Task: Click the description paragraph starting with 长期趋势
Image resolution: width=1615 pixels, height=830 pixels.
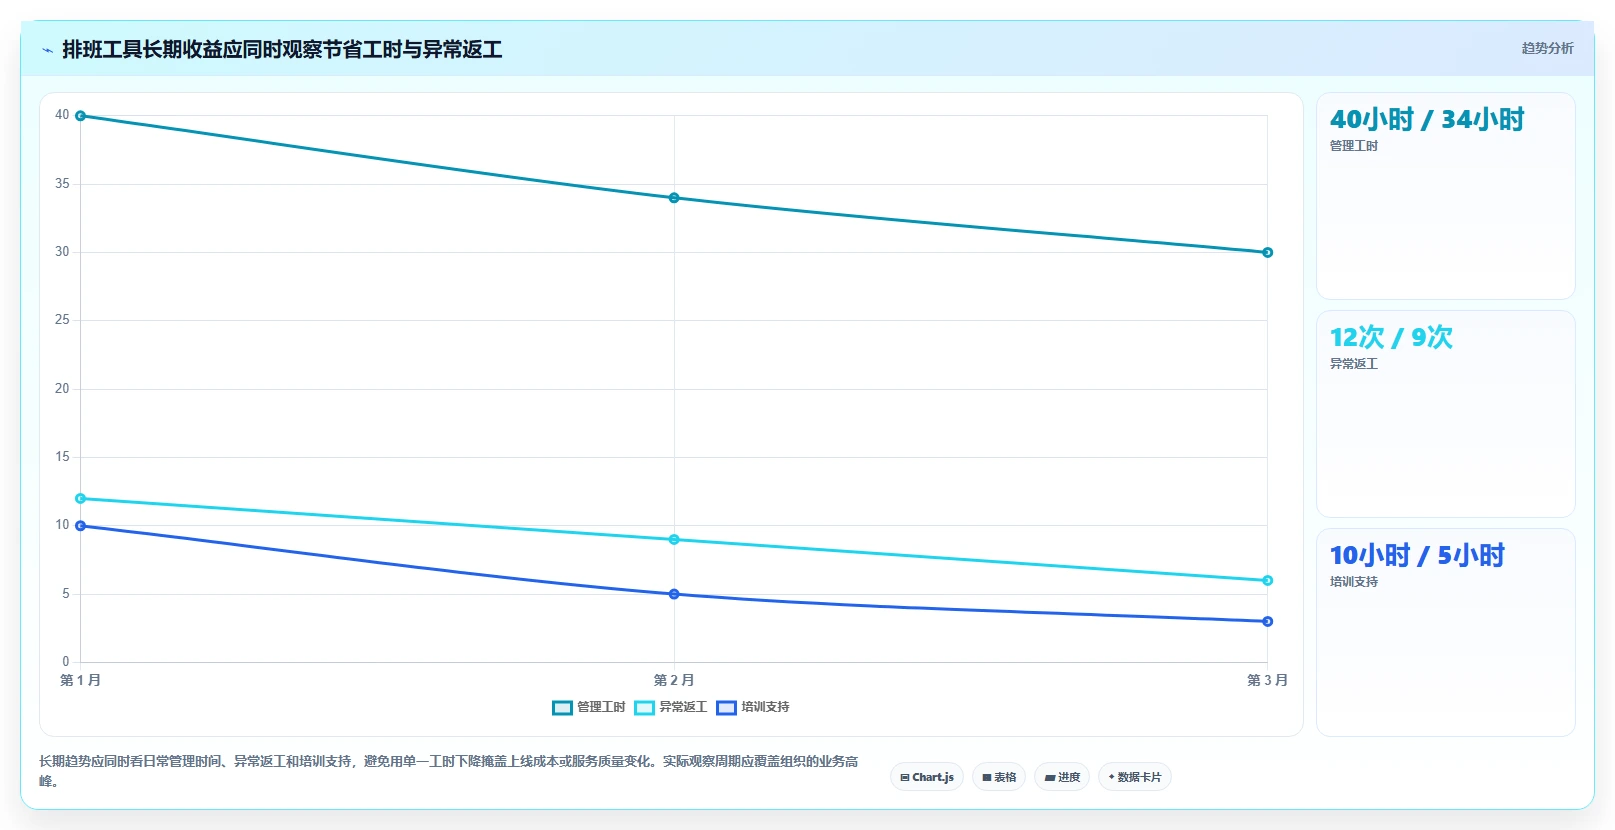Action: click(449, 771)
